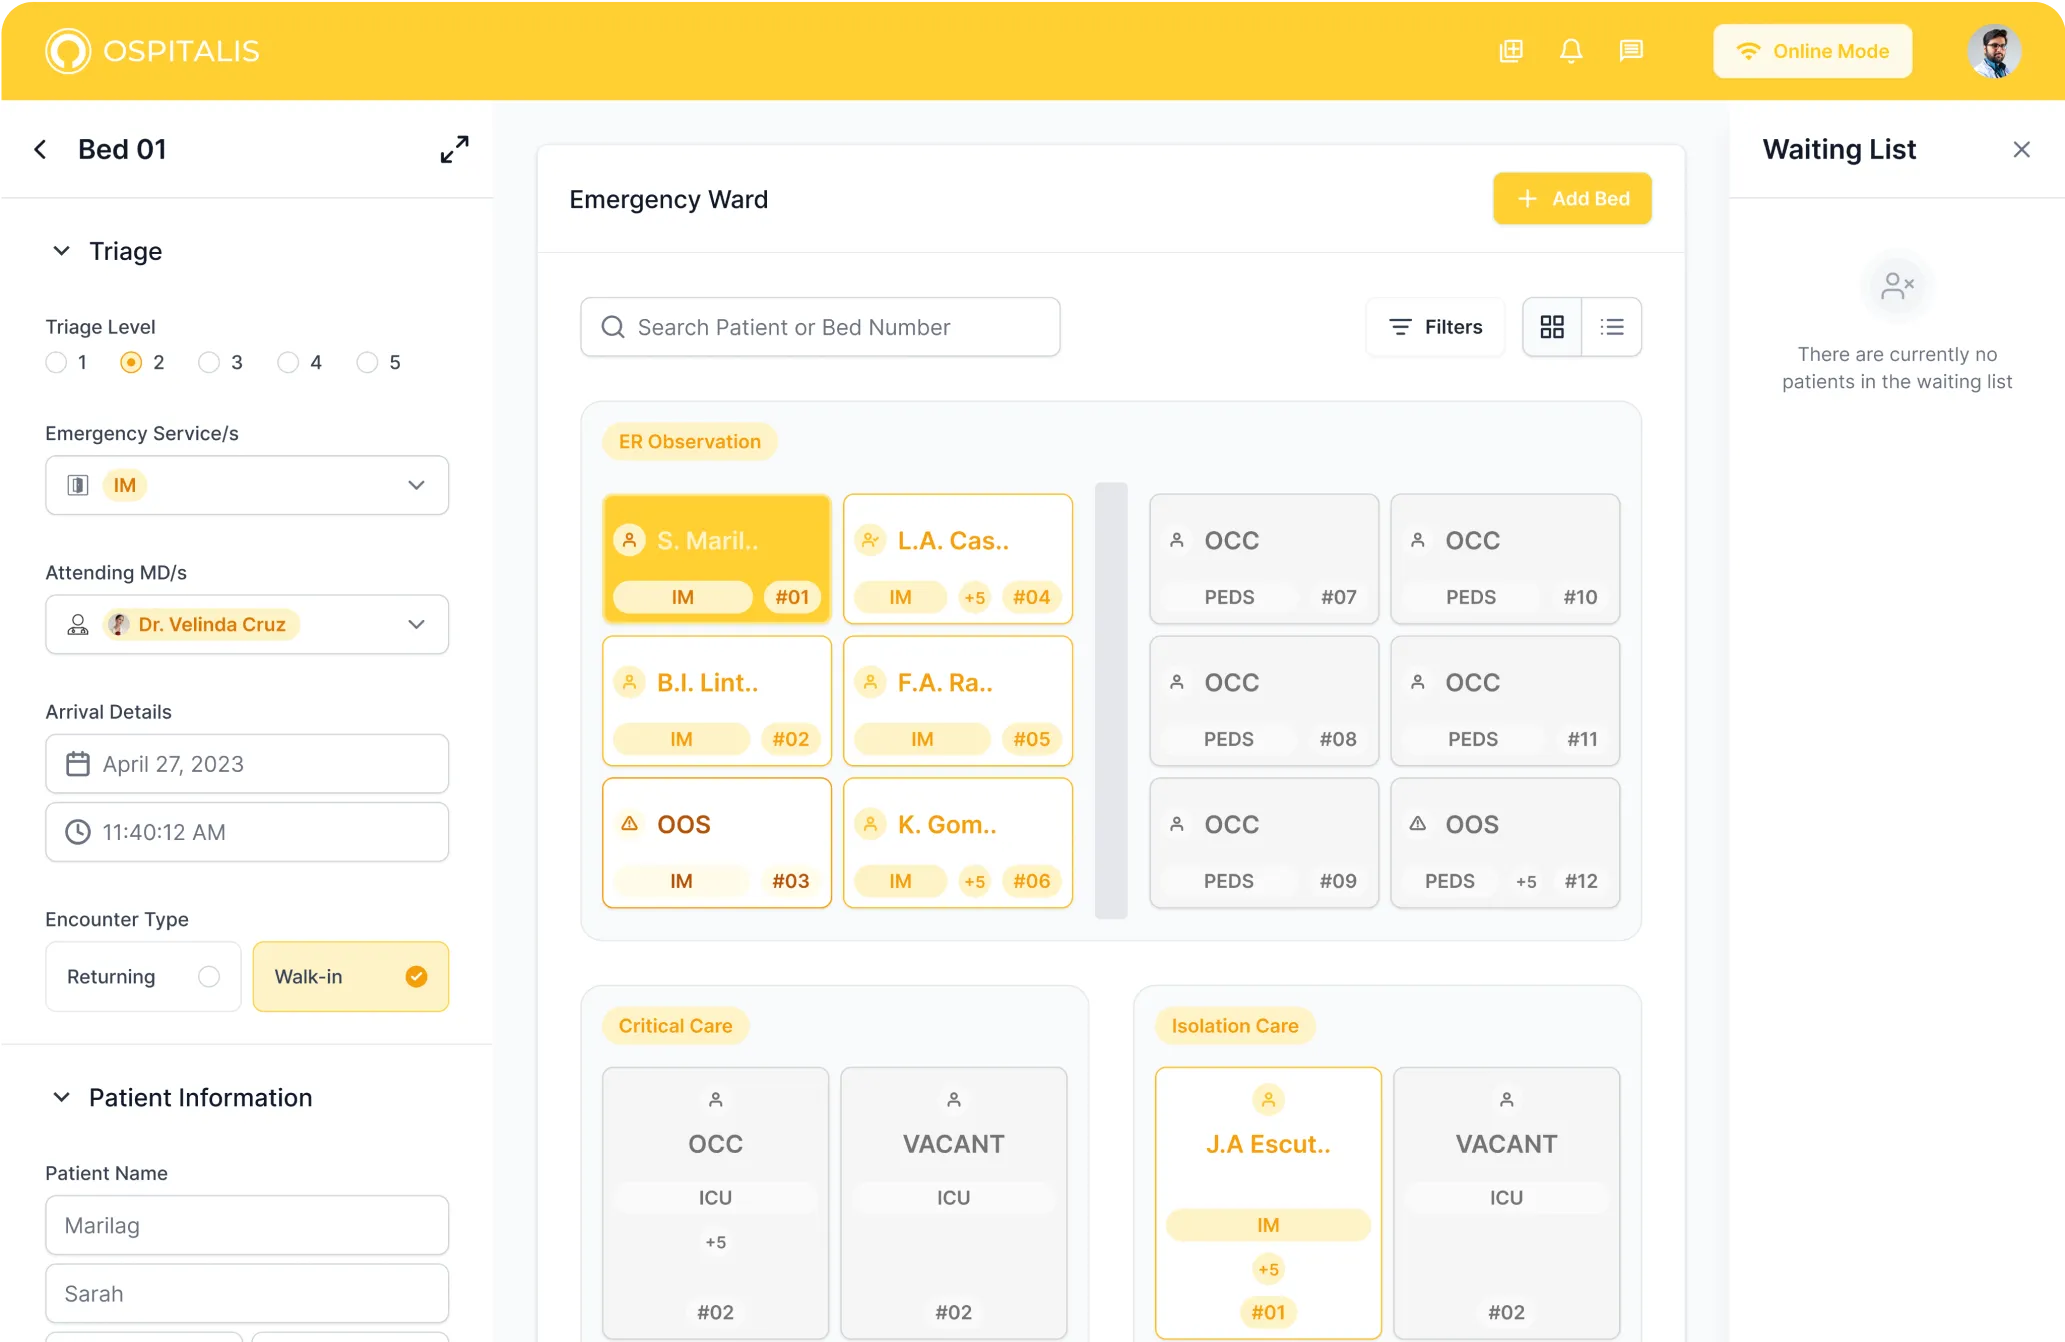2065x1342 pixels.
Task: Switch to grid view layout
Action: point(1552,327)
